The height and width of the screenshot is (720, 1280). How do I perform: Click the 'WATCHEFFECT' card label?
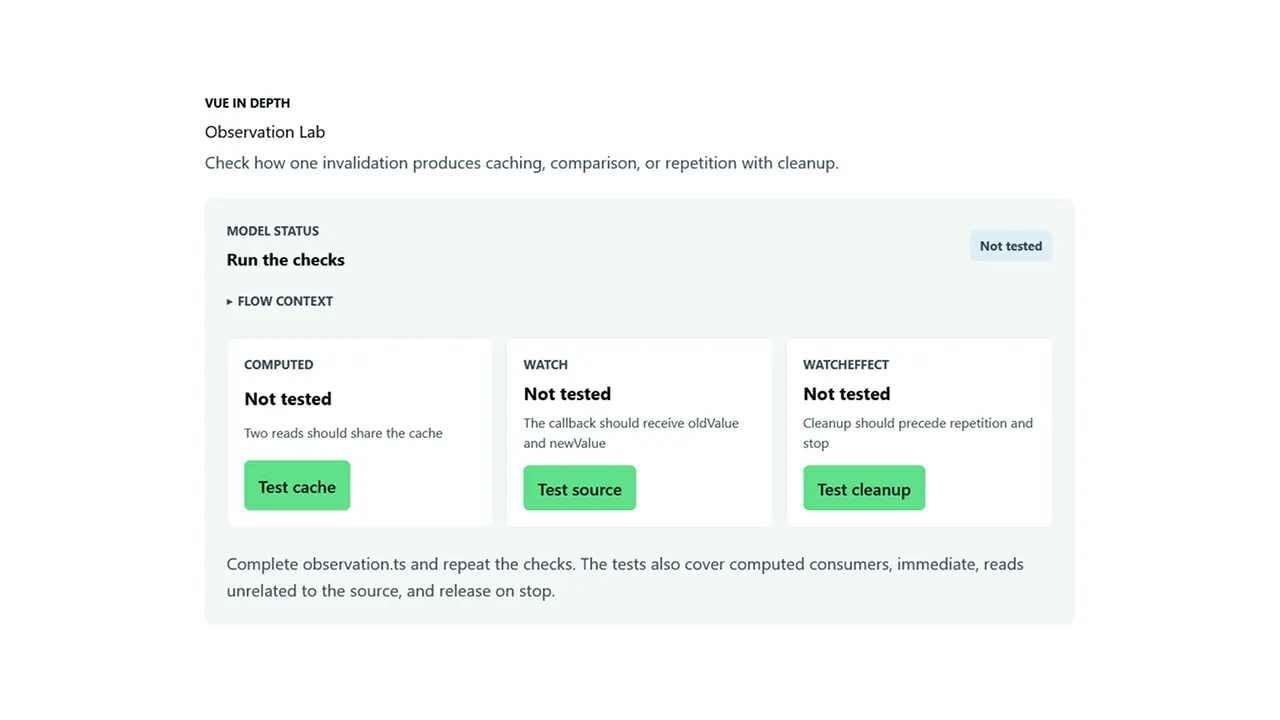coord(846,365)
